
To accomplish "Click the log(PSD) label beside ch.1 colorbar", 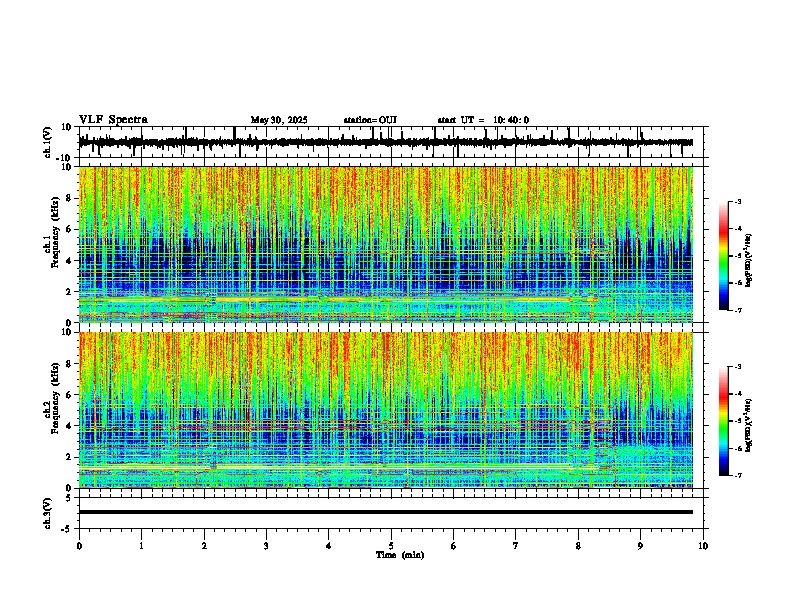I will coord(749,261).
